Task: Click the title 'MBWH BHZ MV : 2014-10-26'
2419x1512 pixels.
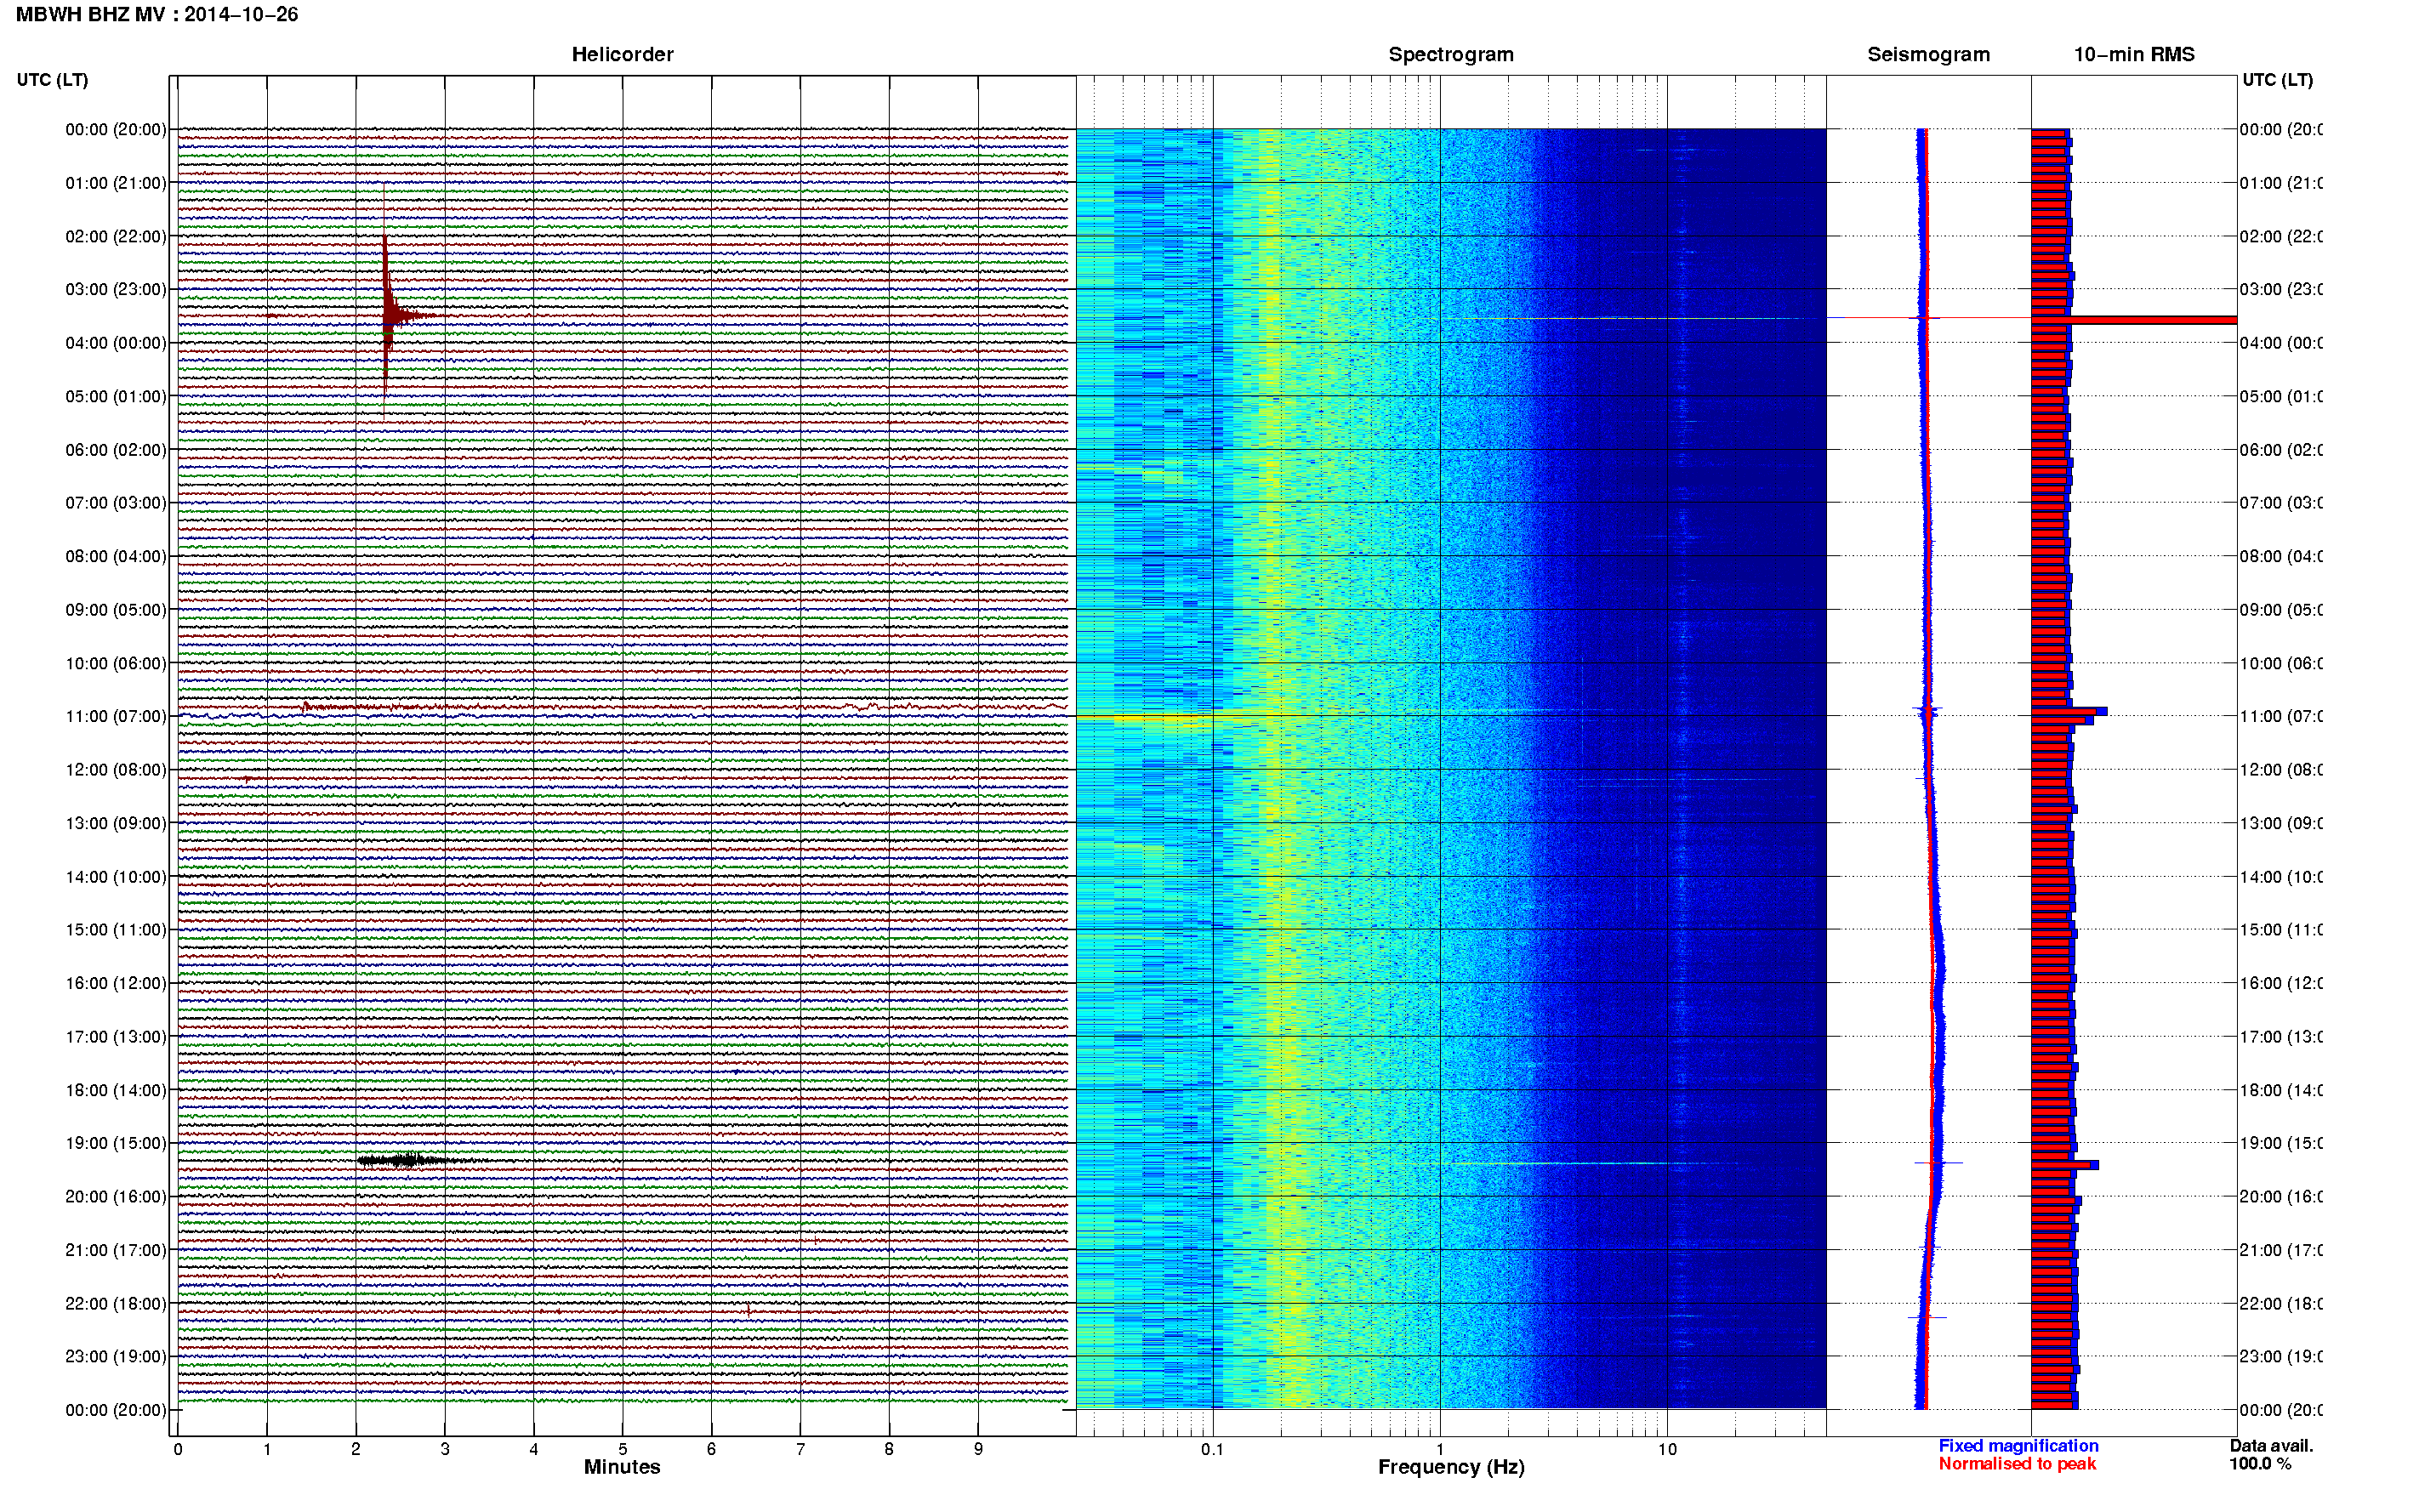Action: (157, 15)
